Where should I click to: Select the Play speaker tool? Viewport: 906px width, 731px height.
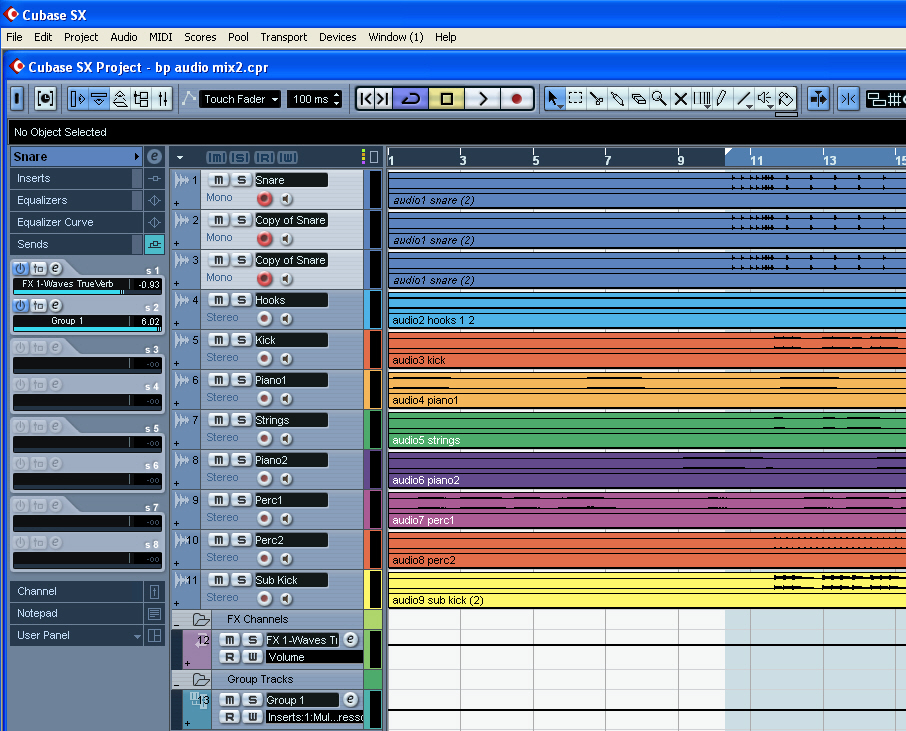[764, 99]
